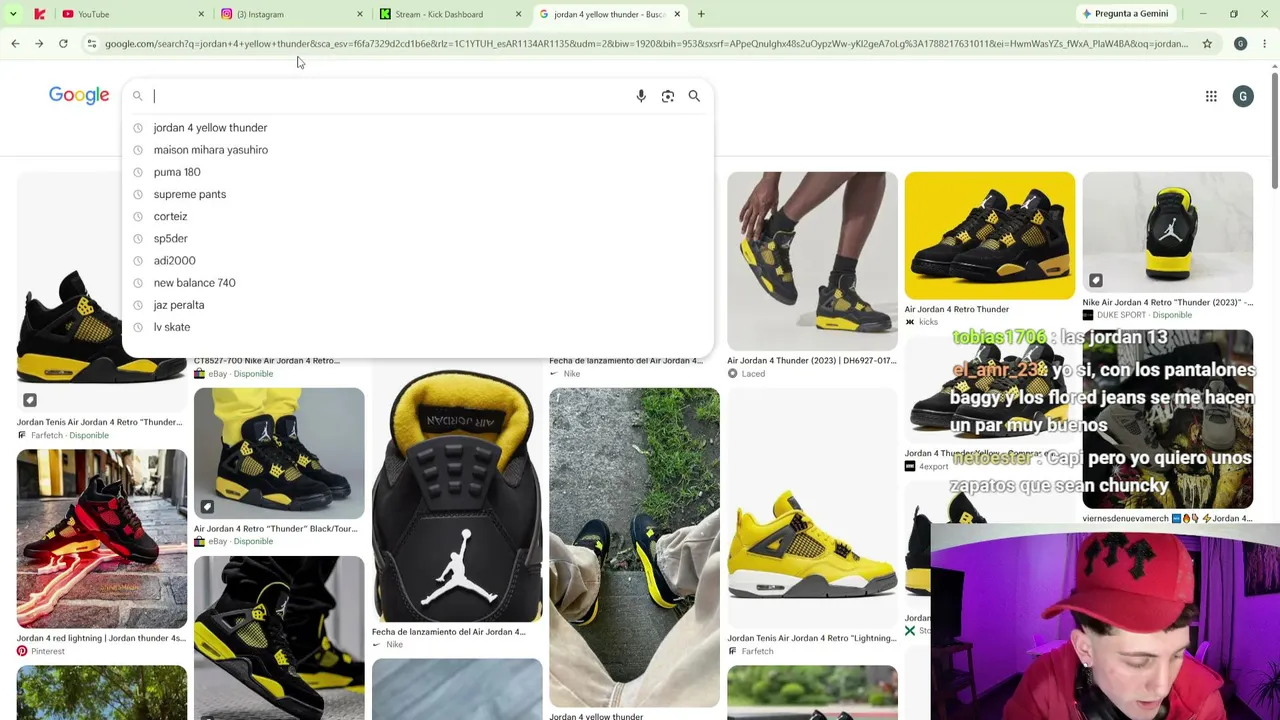Screen dimensions: 1280x720
Task: Open the on-feet grass photo thumbnail
Action: 634,548
